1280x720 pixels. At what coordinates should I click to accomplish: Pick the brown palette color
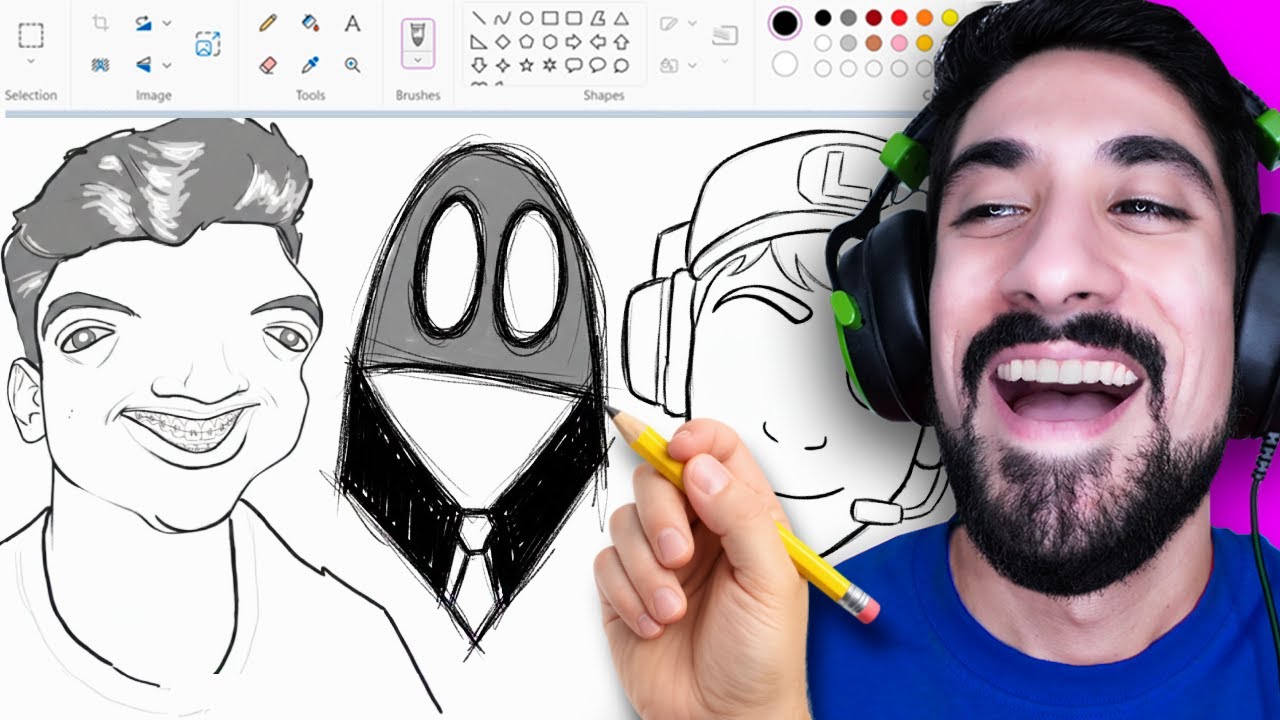(874, 42)
